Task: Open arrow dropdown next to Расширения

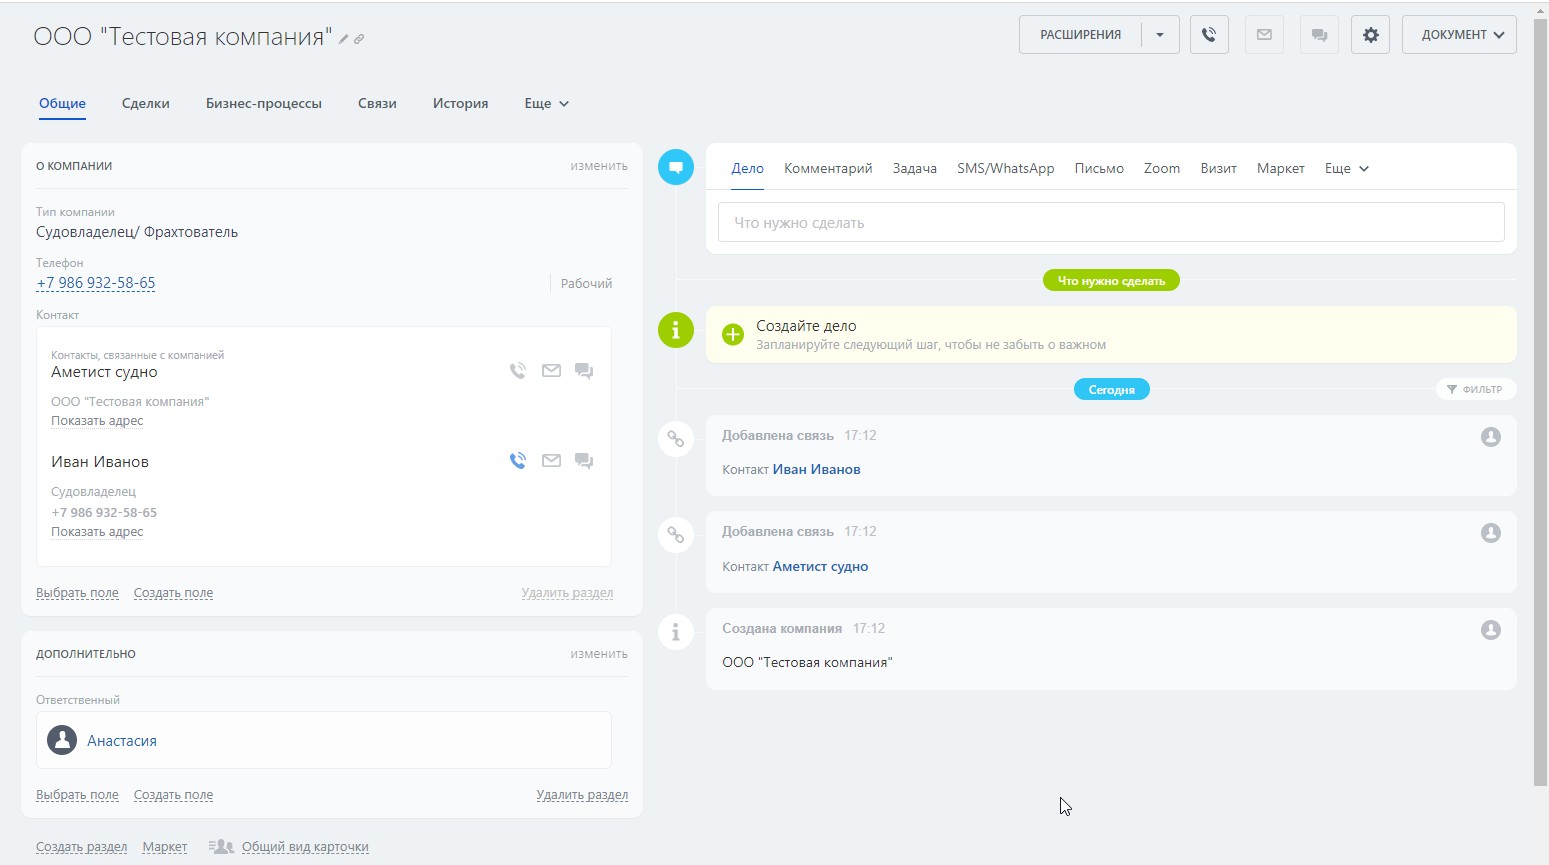Action: [1160, 35]
